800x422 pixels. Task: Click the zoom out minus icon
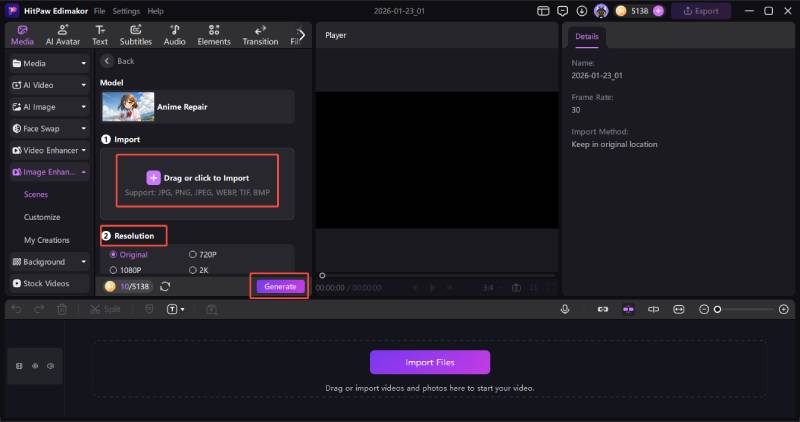click(x=704, y=310)
